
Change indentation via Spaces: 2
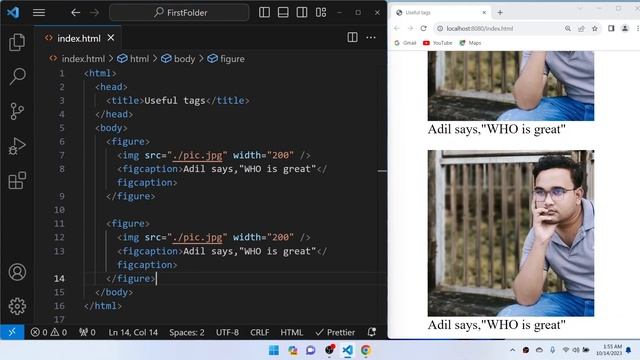point(187,332)
